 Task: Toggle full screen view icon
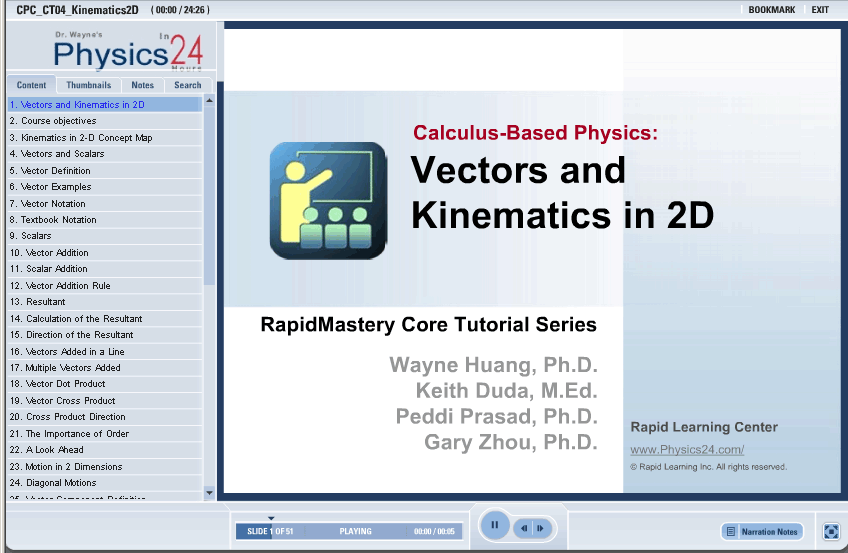pyautogui.click(x=830, y=532)
